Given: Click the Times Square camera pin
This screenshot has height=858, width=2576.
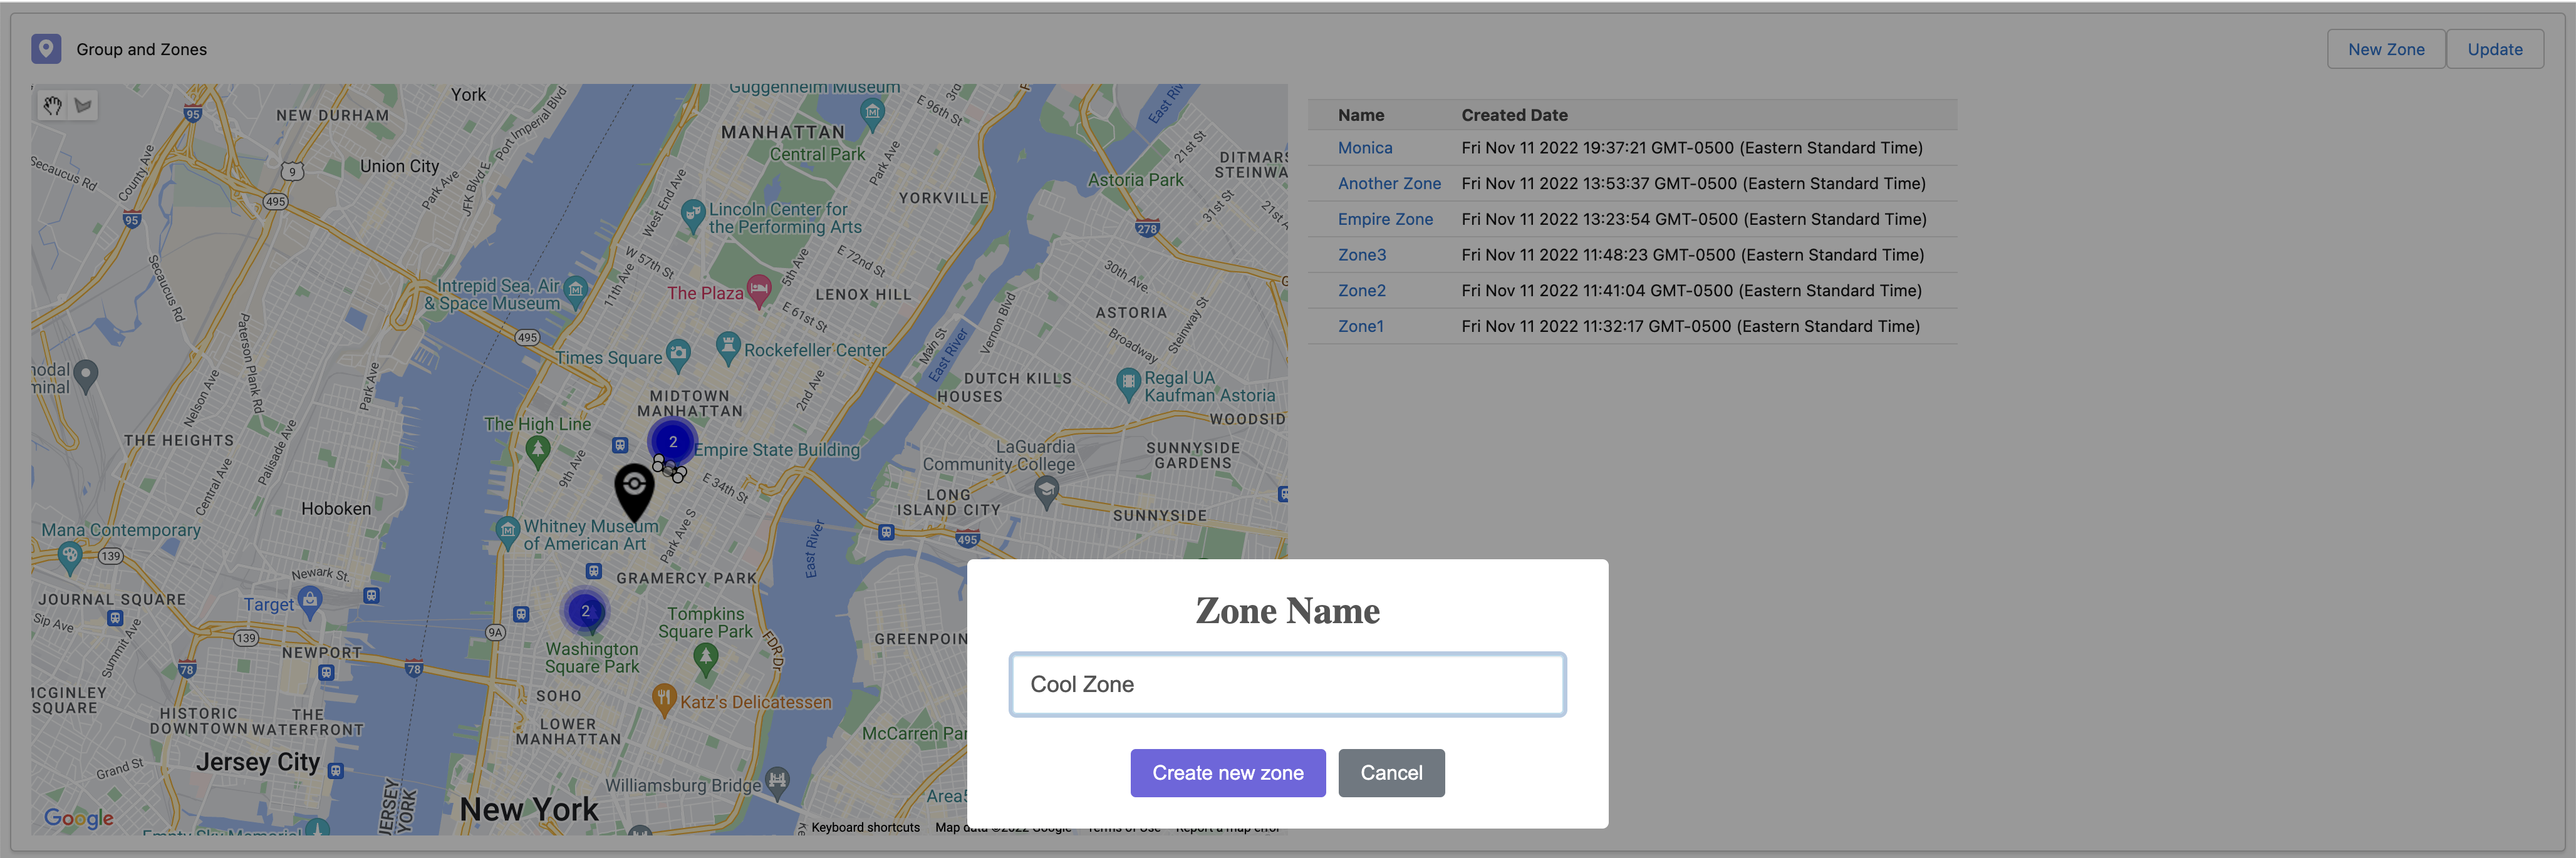Looking at the screenshot, I should tap(679, 352).
